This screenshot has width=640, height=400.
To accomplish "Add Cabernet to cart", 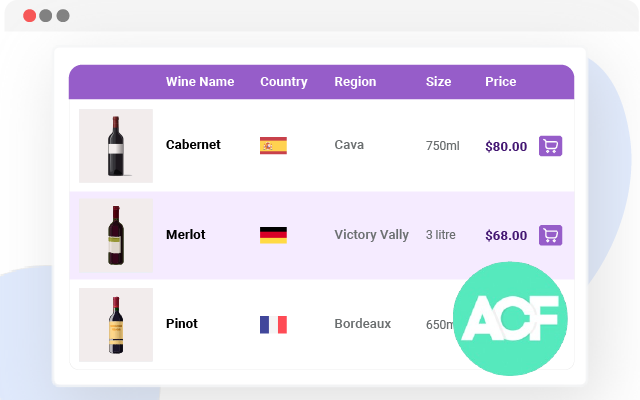I will click(x=550, y=146).
